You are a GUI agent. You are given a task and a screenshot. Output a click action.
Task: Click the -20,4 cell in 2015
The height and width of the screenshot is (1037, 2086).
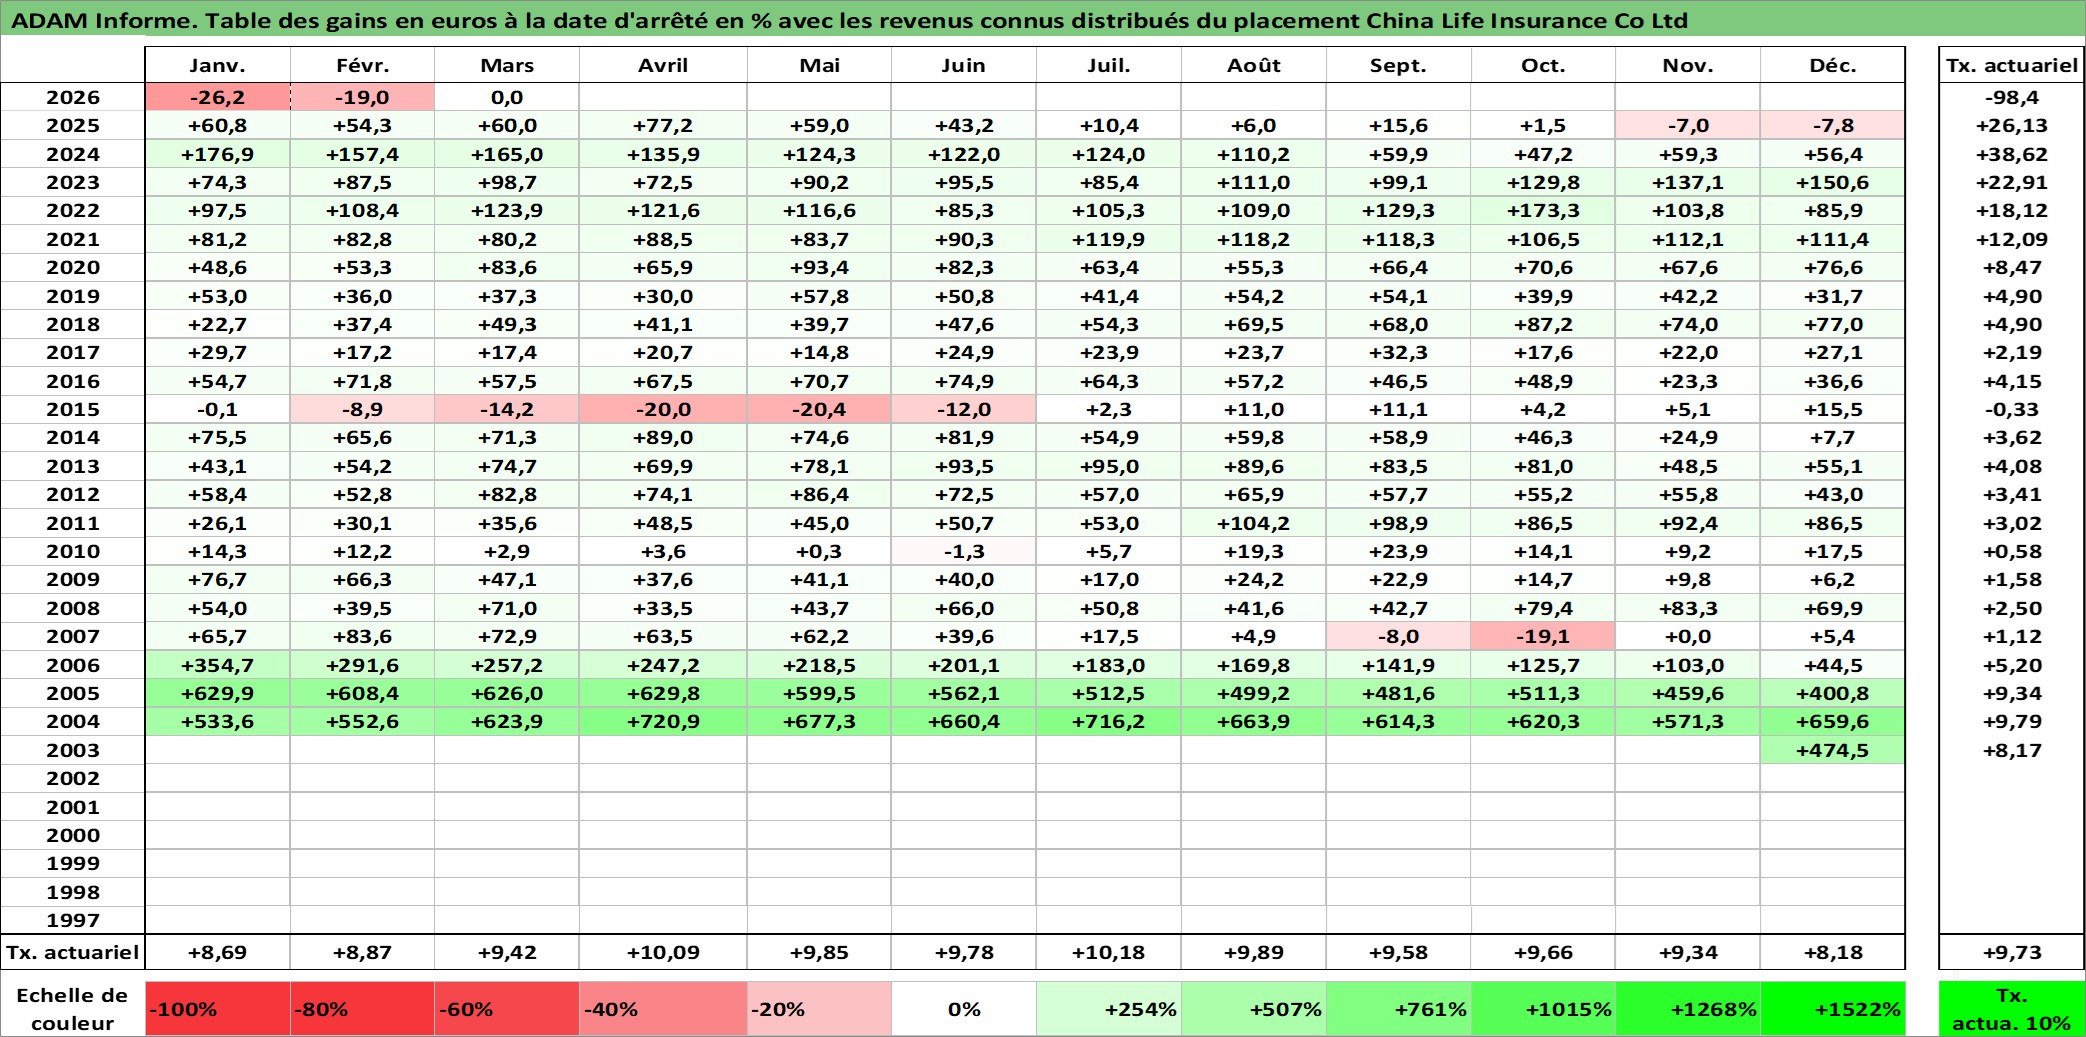point(819,409)
